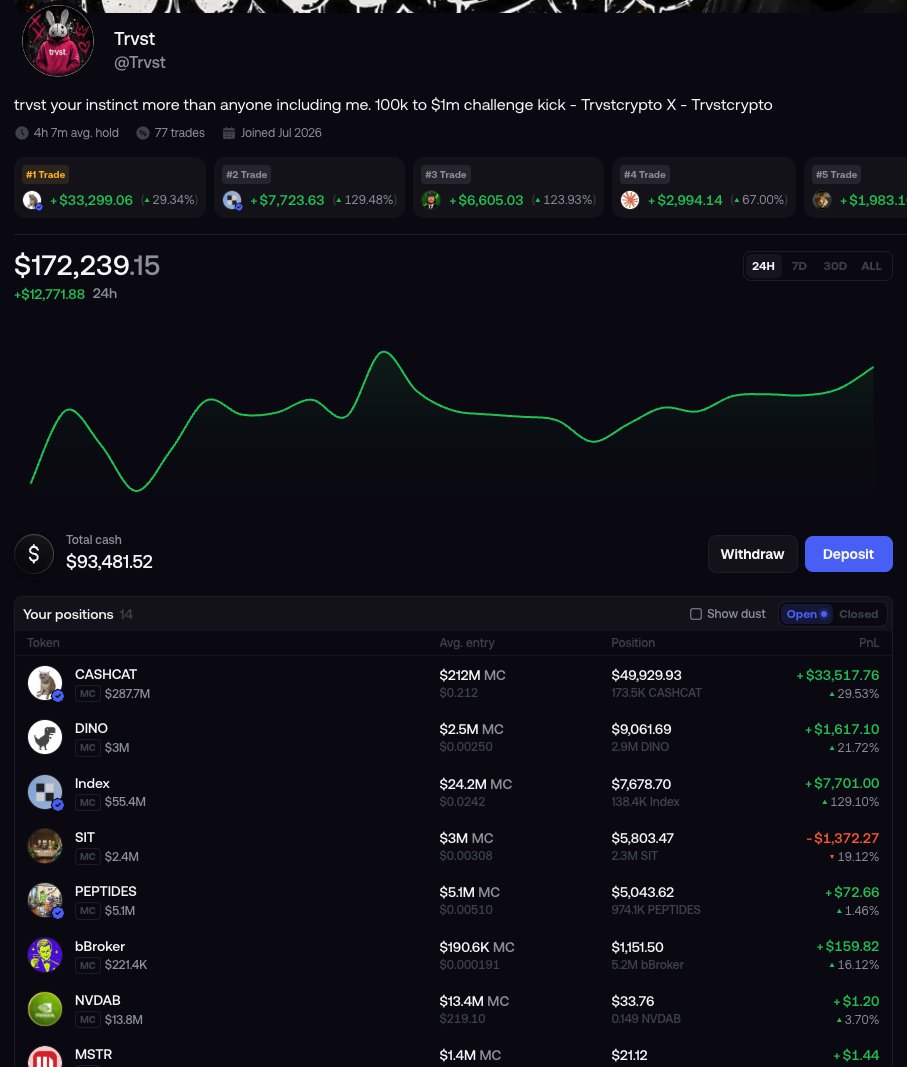Click bBroker token name

click(100, 947)
